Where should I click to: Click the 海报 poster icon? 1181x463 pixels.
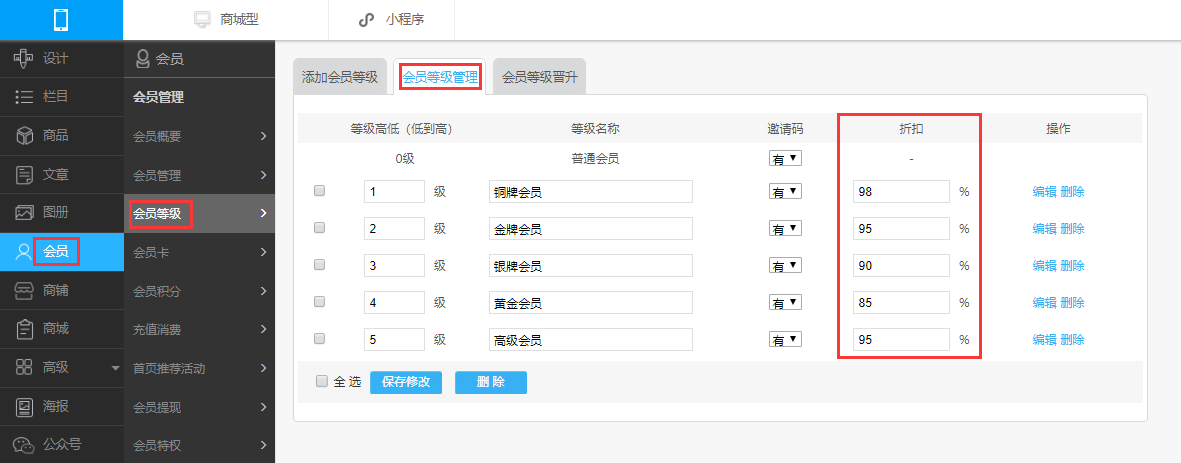pos(24,407)
